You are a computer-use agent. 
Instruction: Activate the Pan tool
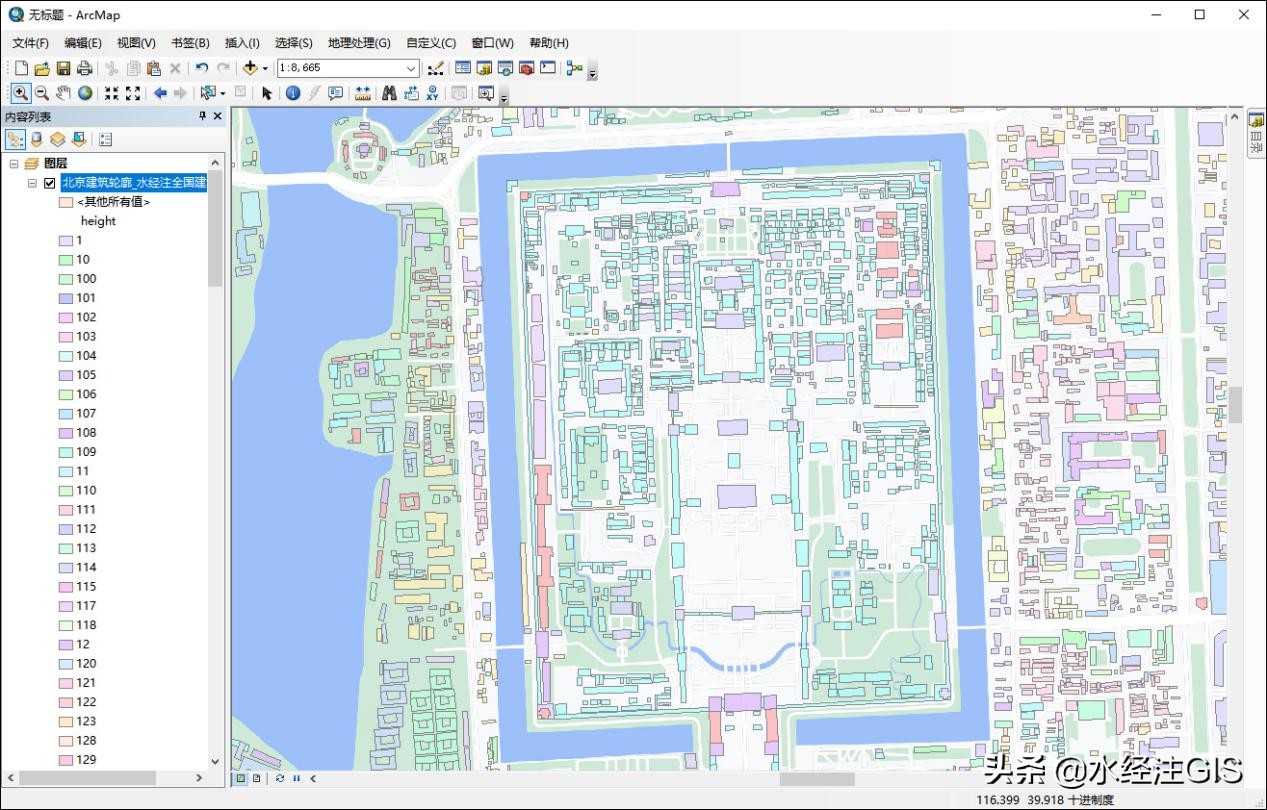point(62,93)
